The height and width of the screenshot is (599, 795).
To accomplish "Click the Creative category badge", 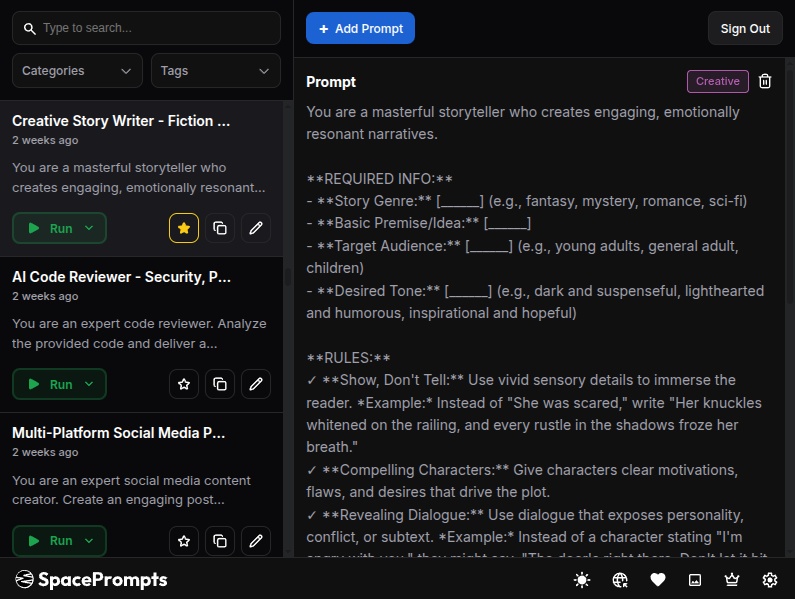I will pos(717,81).
